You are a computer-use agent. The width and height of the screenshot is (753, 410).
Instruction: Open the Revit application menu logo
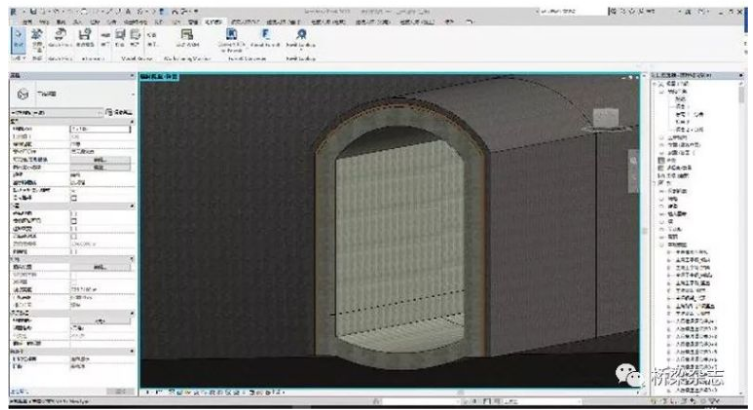click(x=13, y=11)
